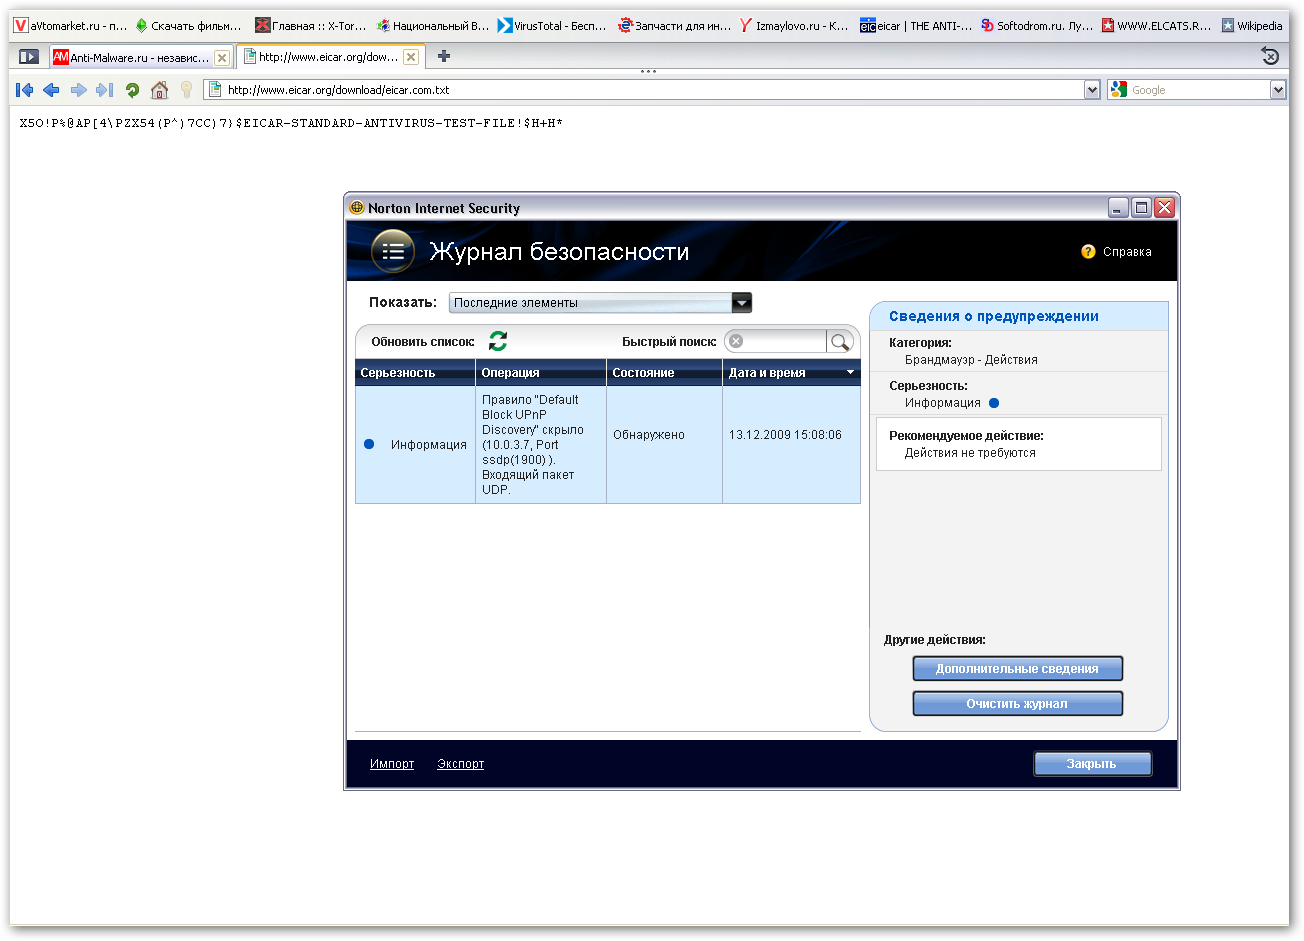Expand the address bar history dropdown
The height and width of the screenshot is (941, 1304).
tap(1092, 90)
